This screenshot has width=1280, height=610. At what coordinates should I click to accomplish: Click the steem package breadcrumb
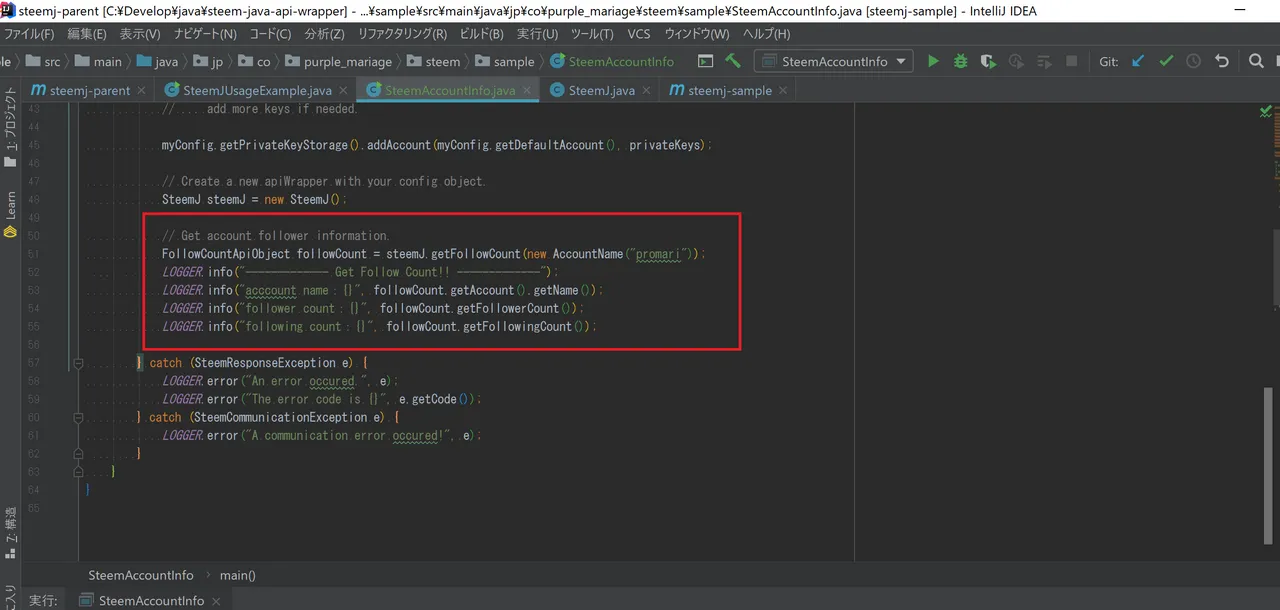pyautogui.click(x=433, y=61)
